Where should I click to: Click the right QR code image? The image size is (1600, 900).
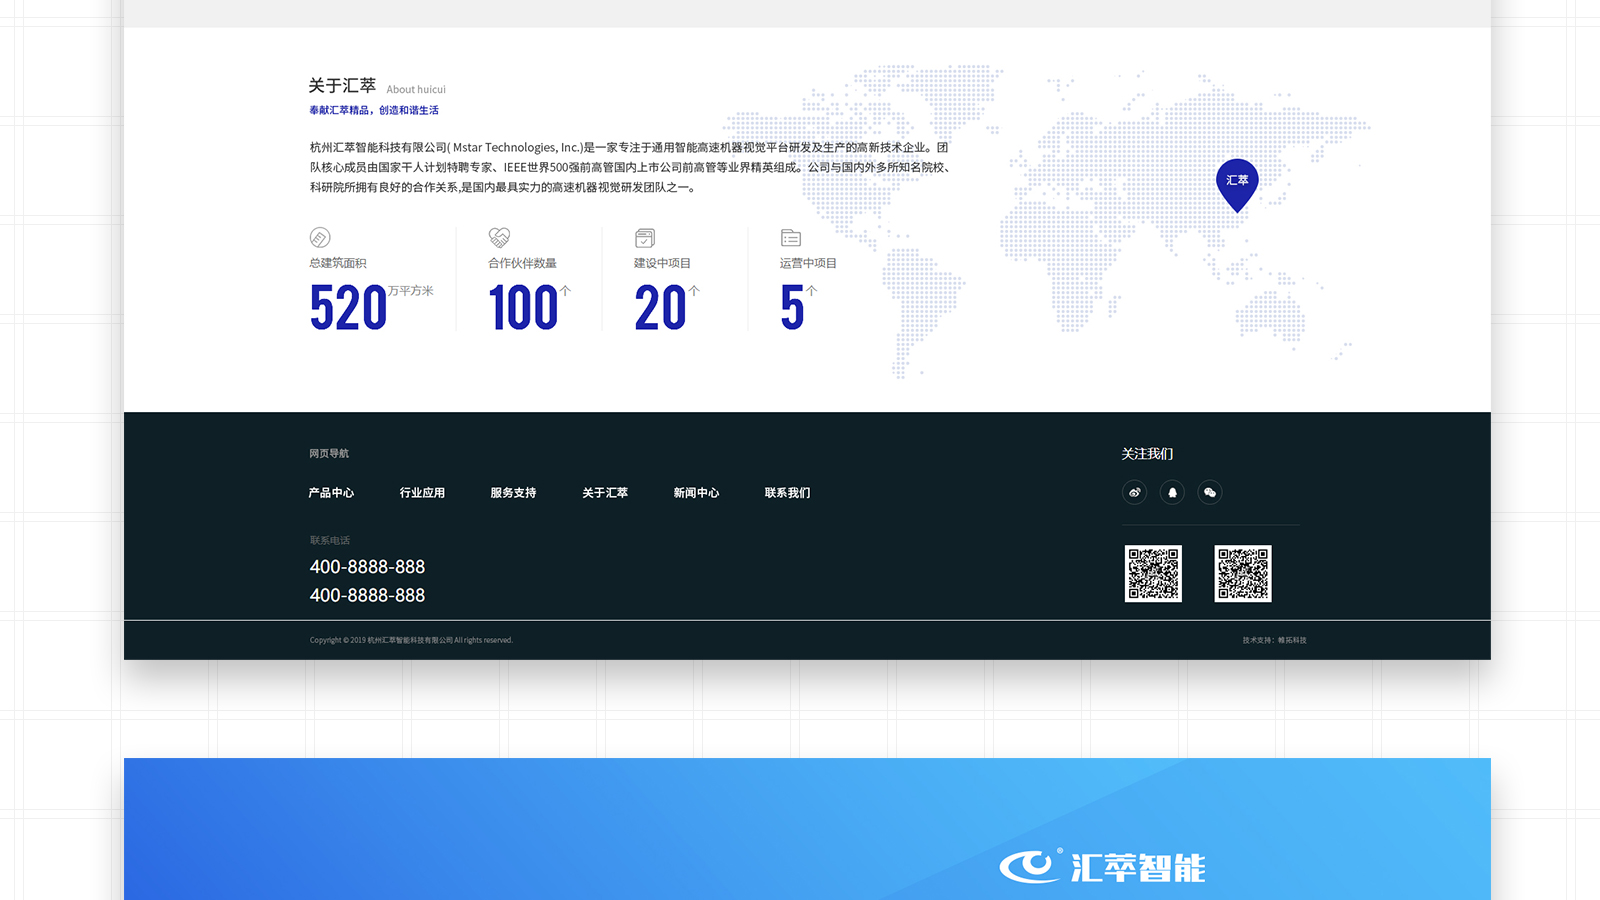click(x=1243, y=573)
